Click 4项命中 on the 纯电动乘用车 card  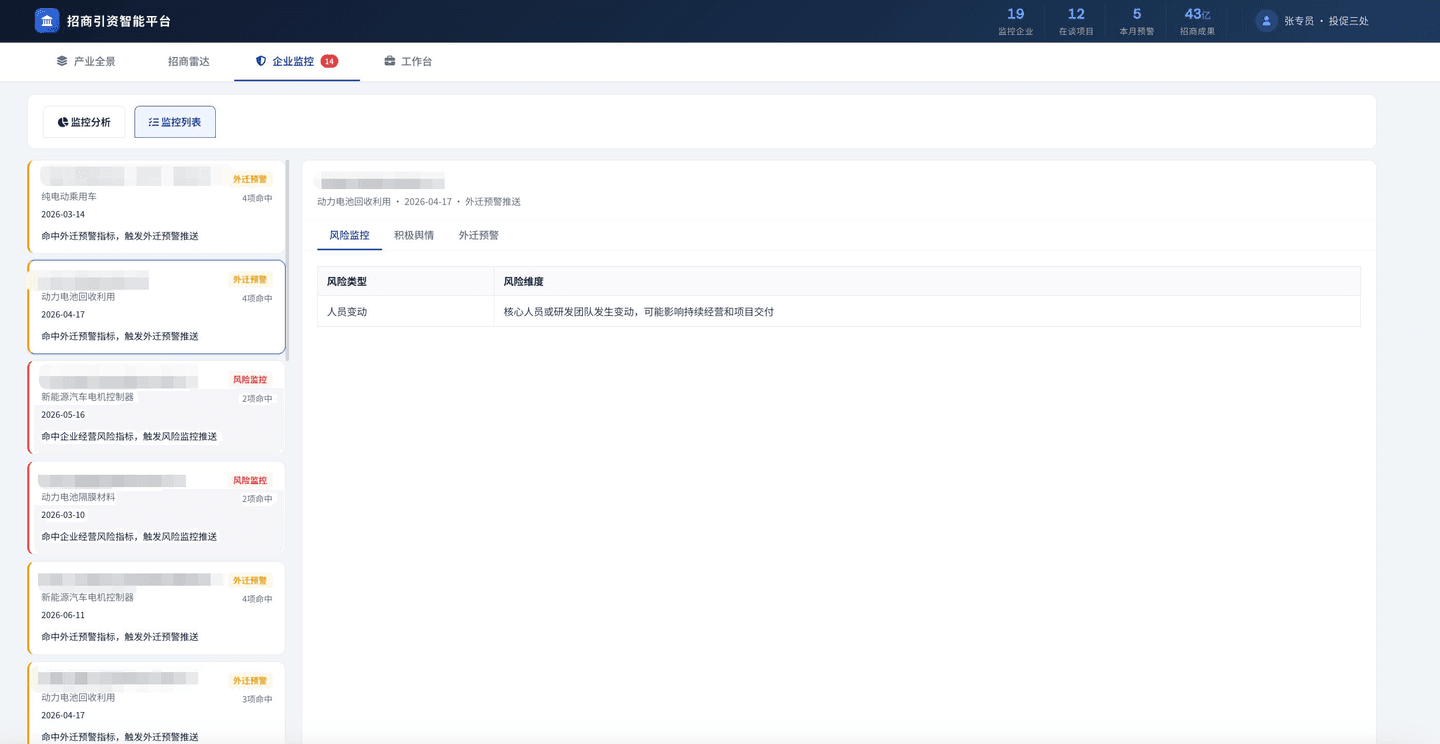(257, 198)
